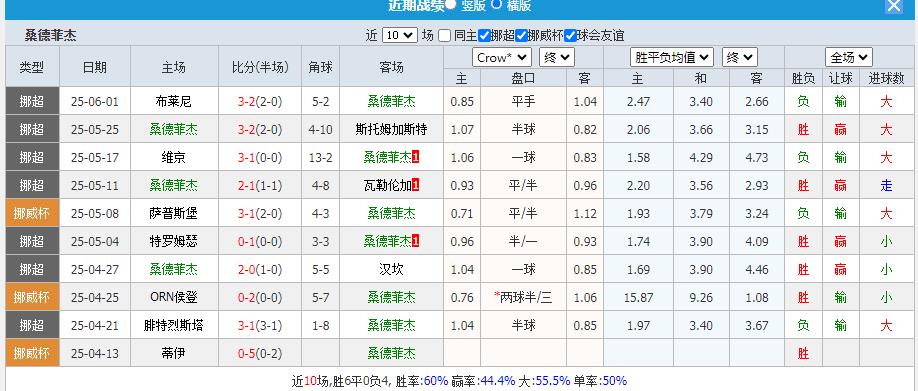The height and width of the screenshot is (391, 918).
Task: Select the 竖版 radio button
Action: pos(450,4)
